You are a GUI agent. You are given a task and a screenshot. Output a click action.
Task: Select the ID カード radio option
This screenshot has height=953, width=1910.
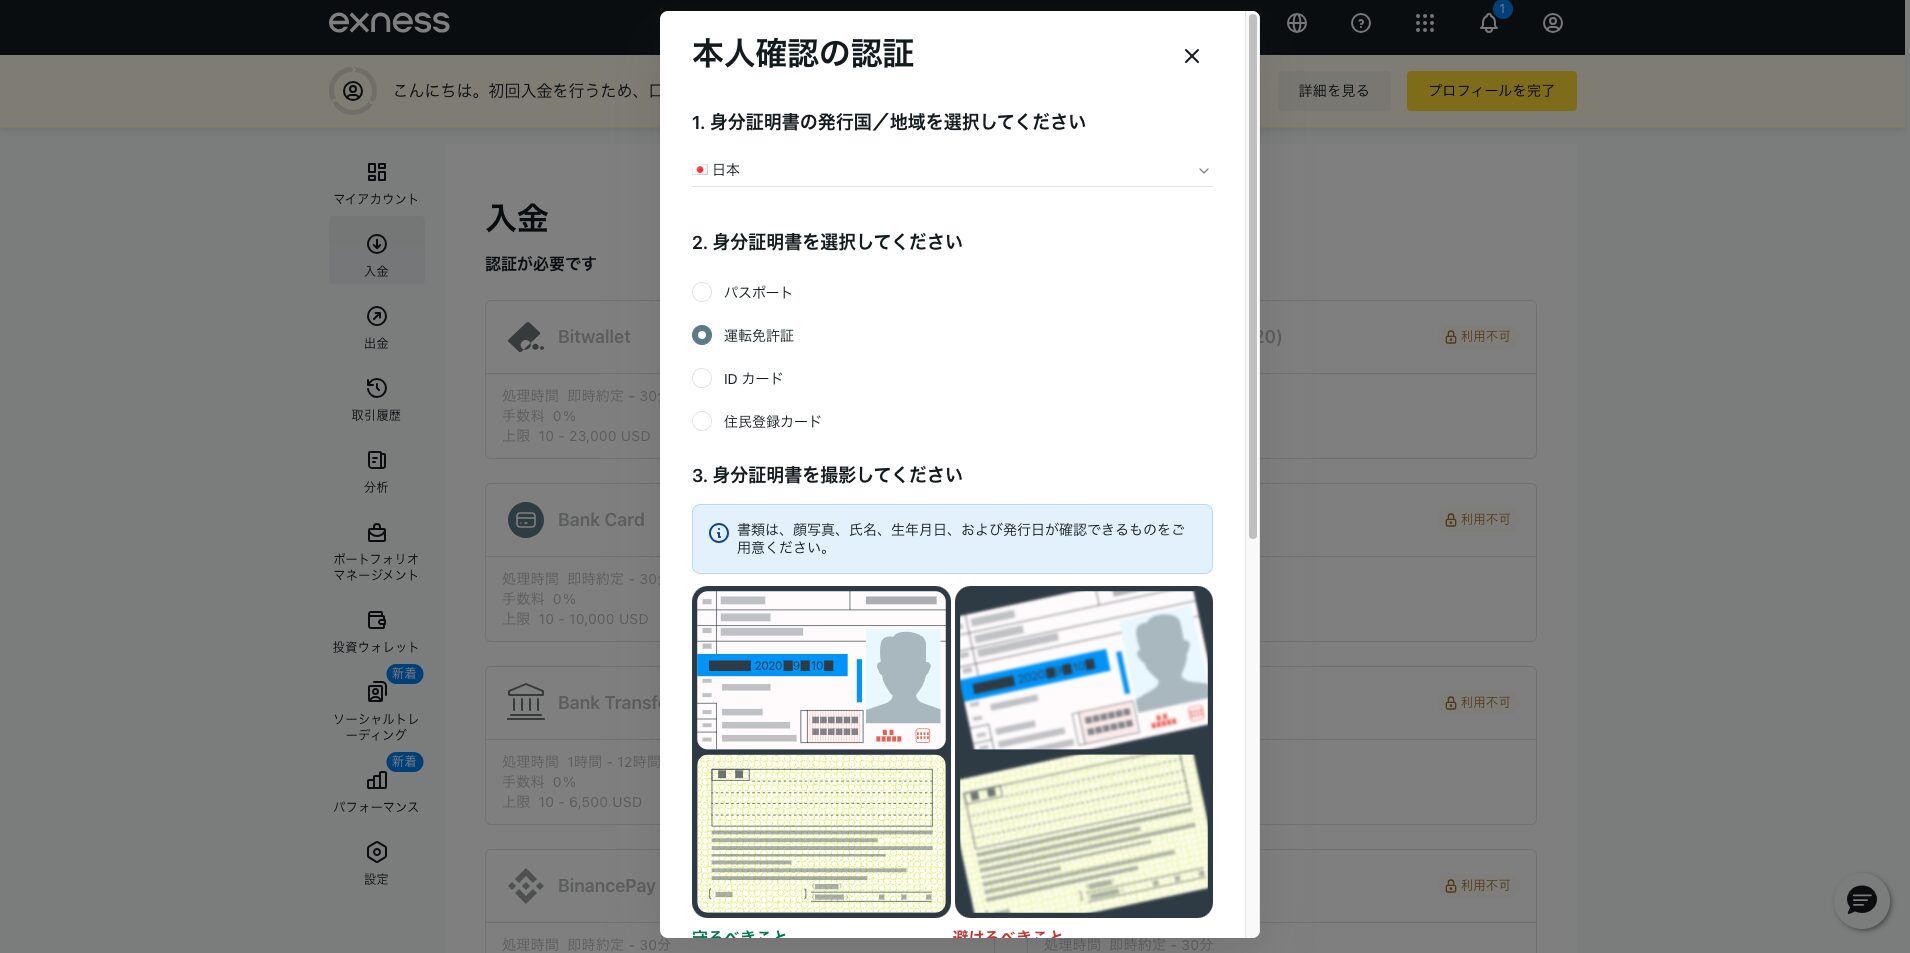coord(702,378)
